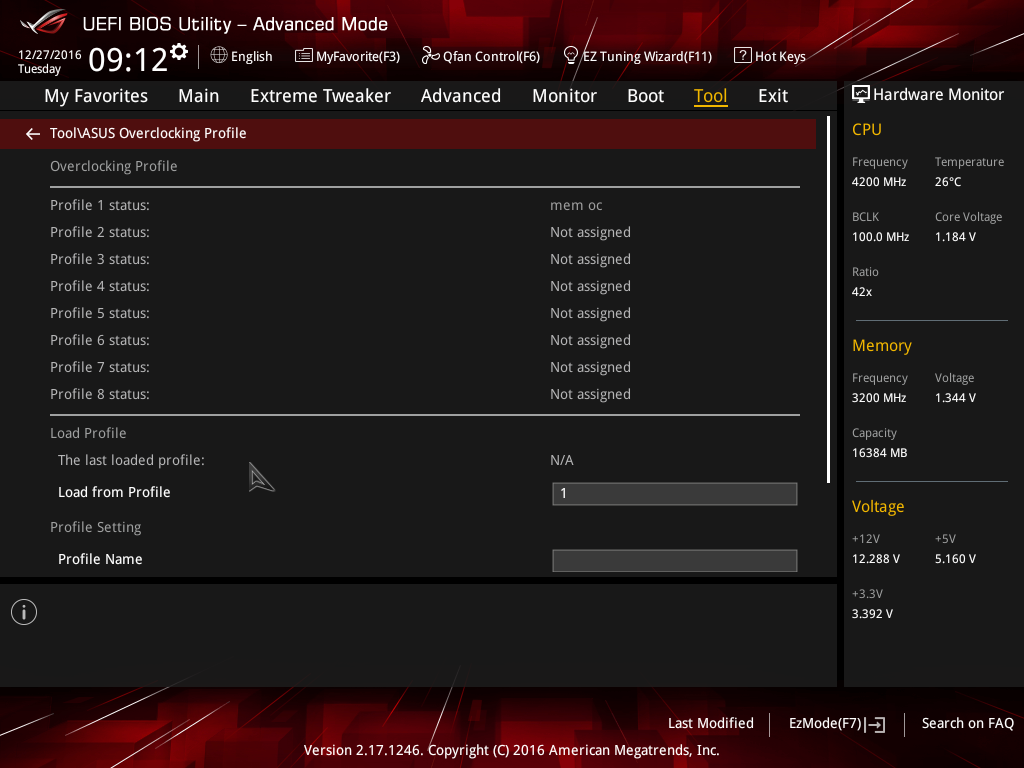Click the globe language icon
The image size is (1024, 768).
(219, 56)
